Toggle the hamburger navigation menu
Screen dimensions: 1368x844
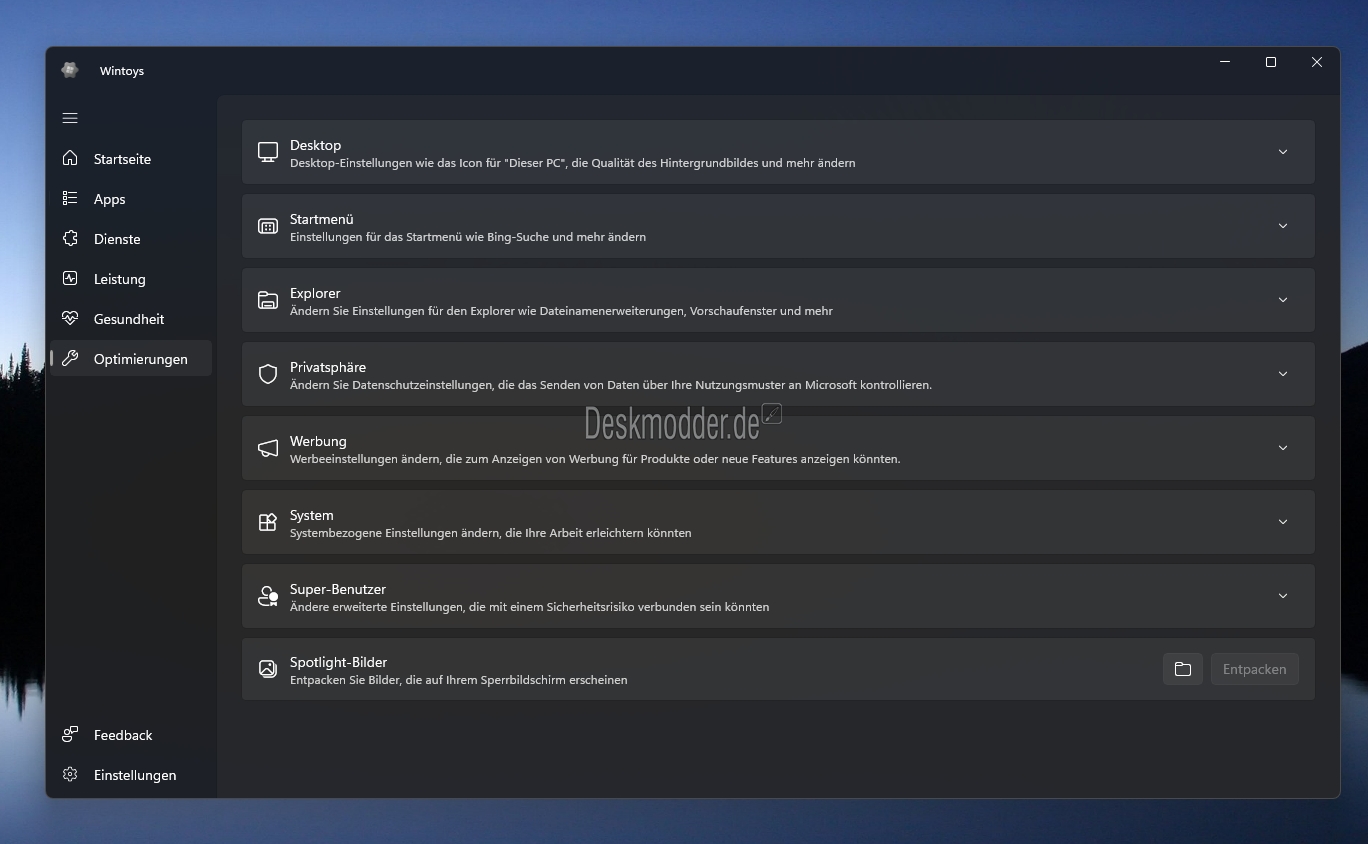(x=70, y=118)
